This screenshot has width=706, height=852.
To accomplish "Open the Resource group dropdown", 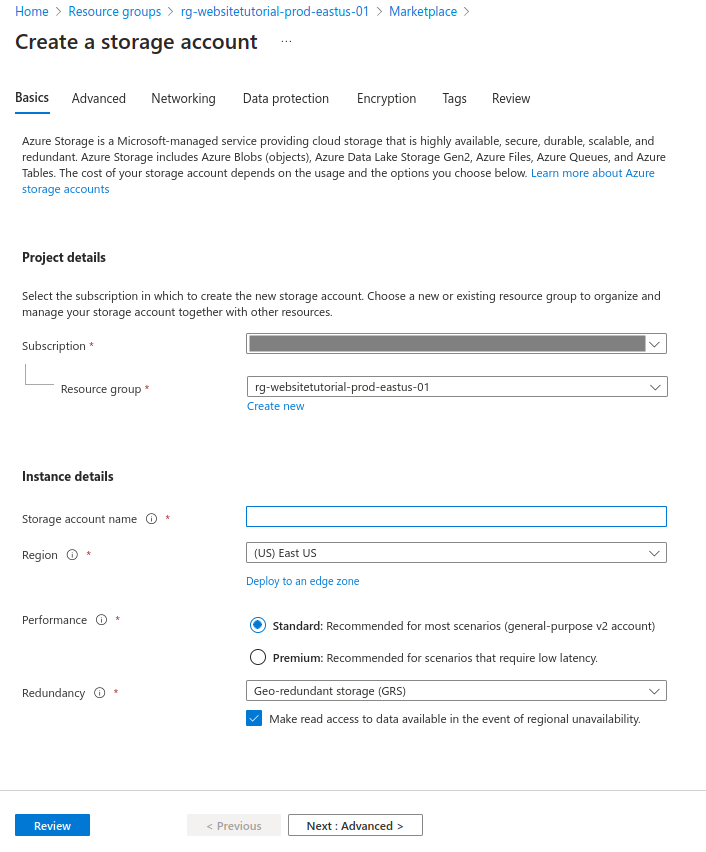I will click(x=457, y=387).
